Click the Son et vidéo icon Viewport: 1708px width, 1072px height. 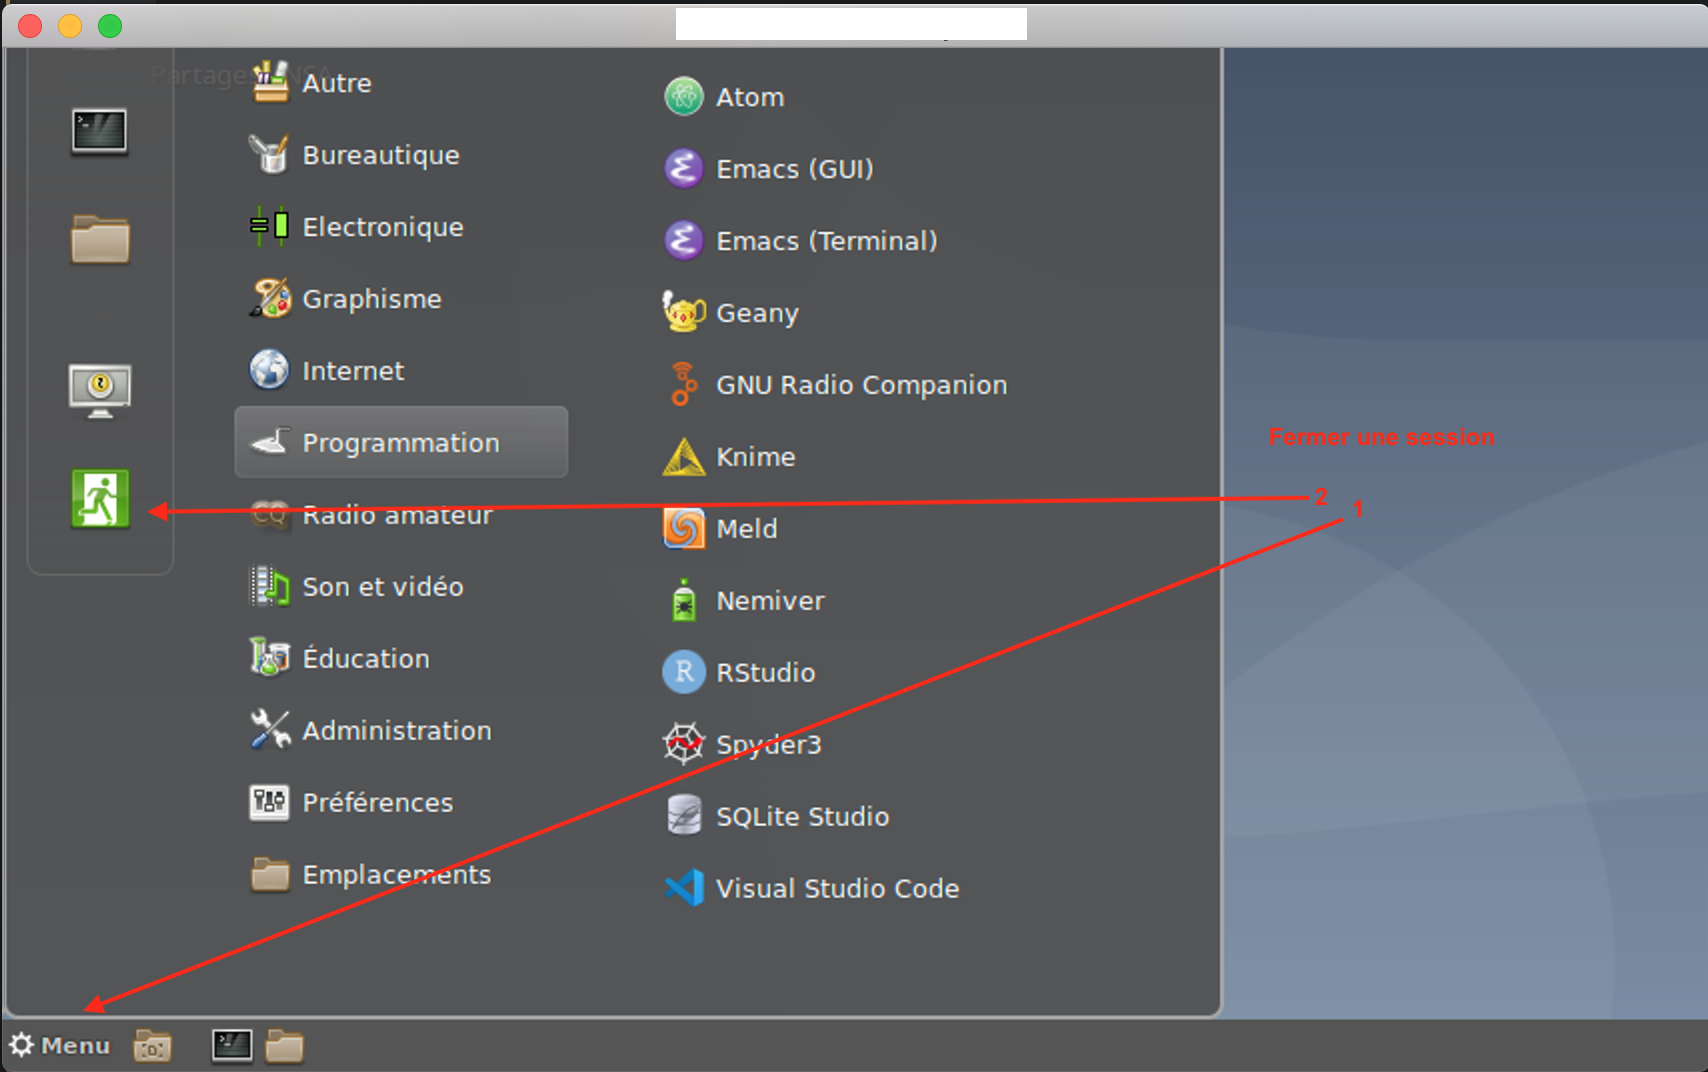pyautogui.click(x=270, y=586)
